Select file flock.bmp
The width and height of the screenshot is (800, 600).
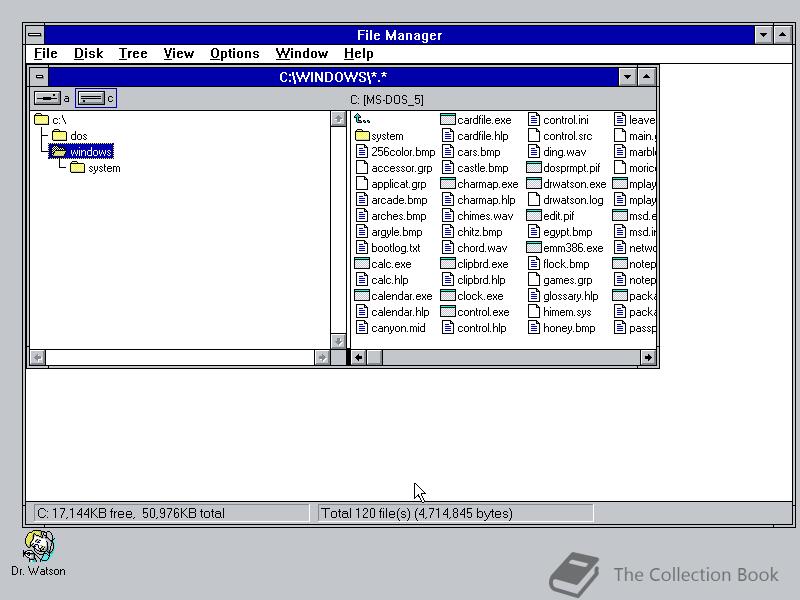tap(559, 264)
